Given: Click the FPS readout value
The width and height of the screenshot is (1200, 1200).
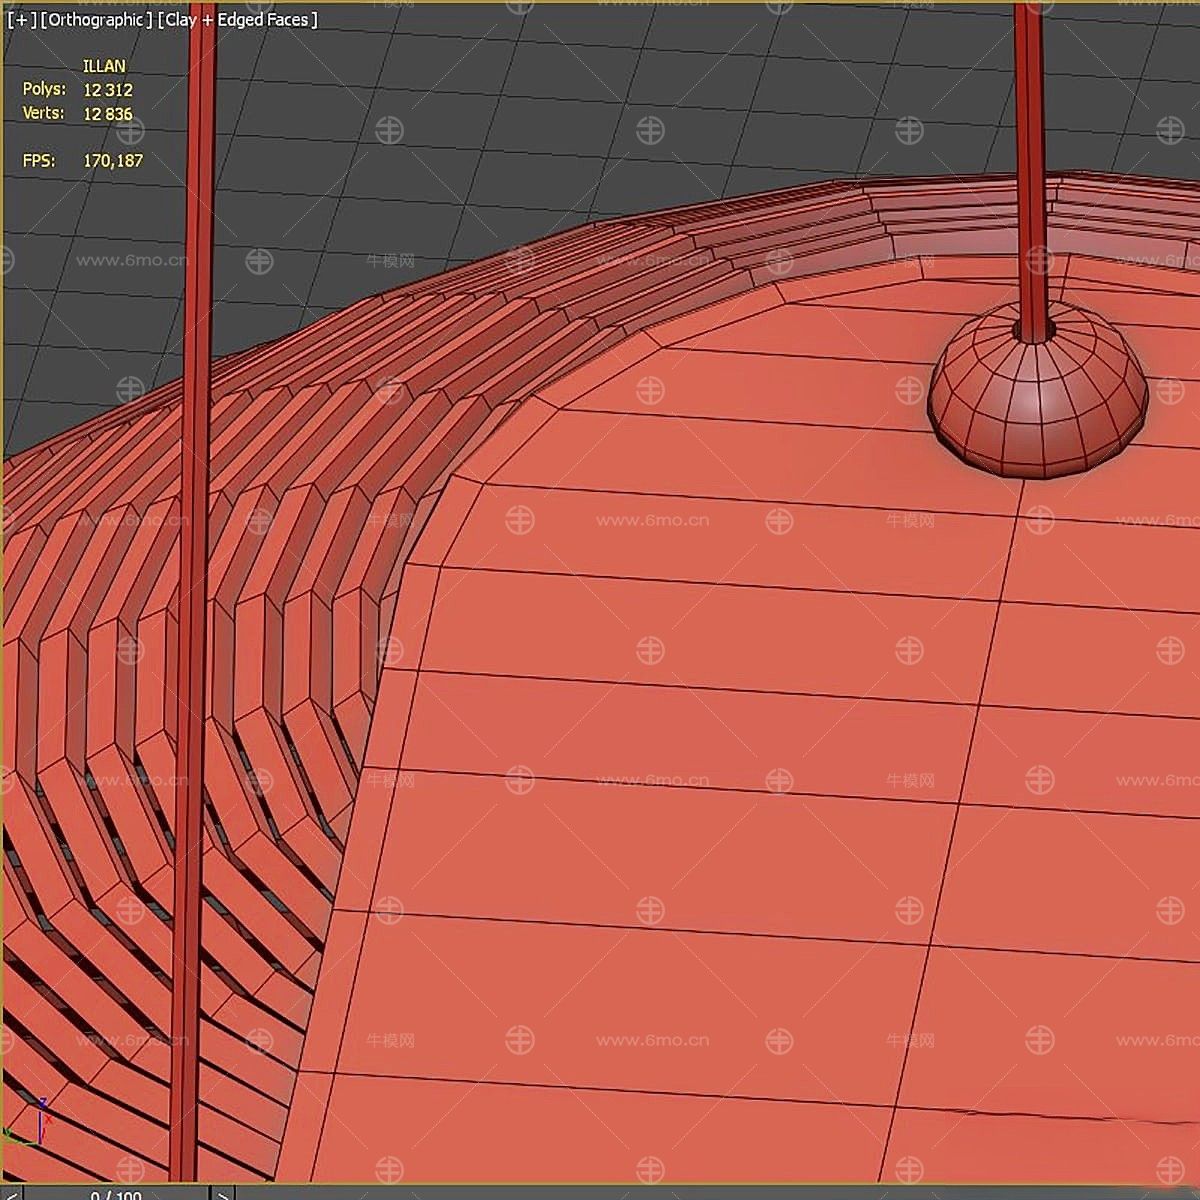Looking at the screenshot, I should click(113, 161).
